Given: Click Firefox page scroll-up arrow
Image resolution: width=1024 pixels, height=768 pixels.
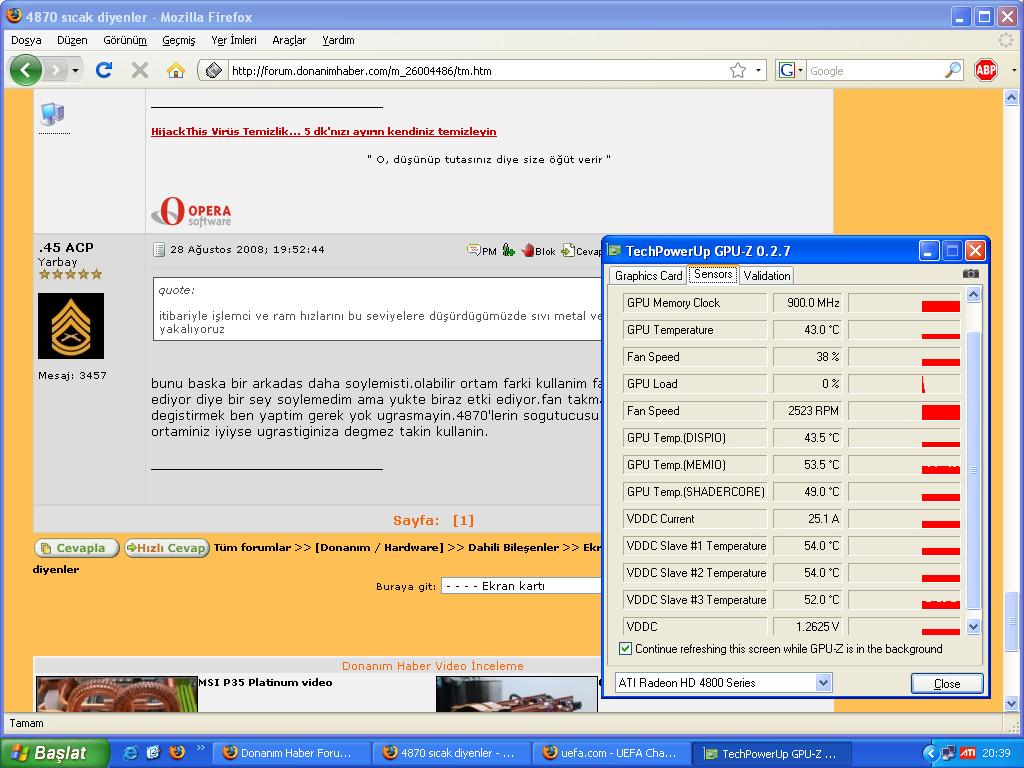Looking at the screenshot, I should (1011, 98).
